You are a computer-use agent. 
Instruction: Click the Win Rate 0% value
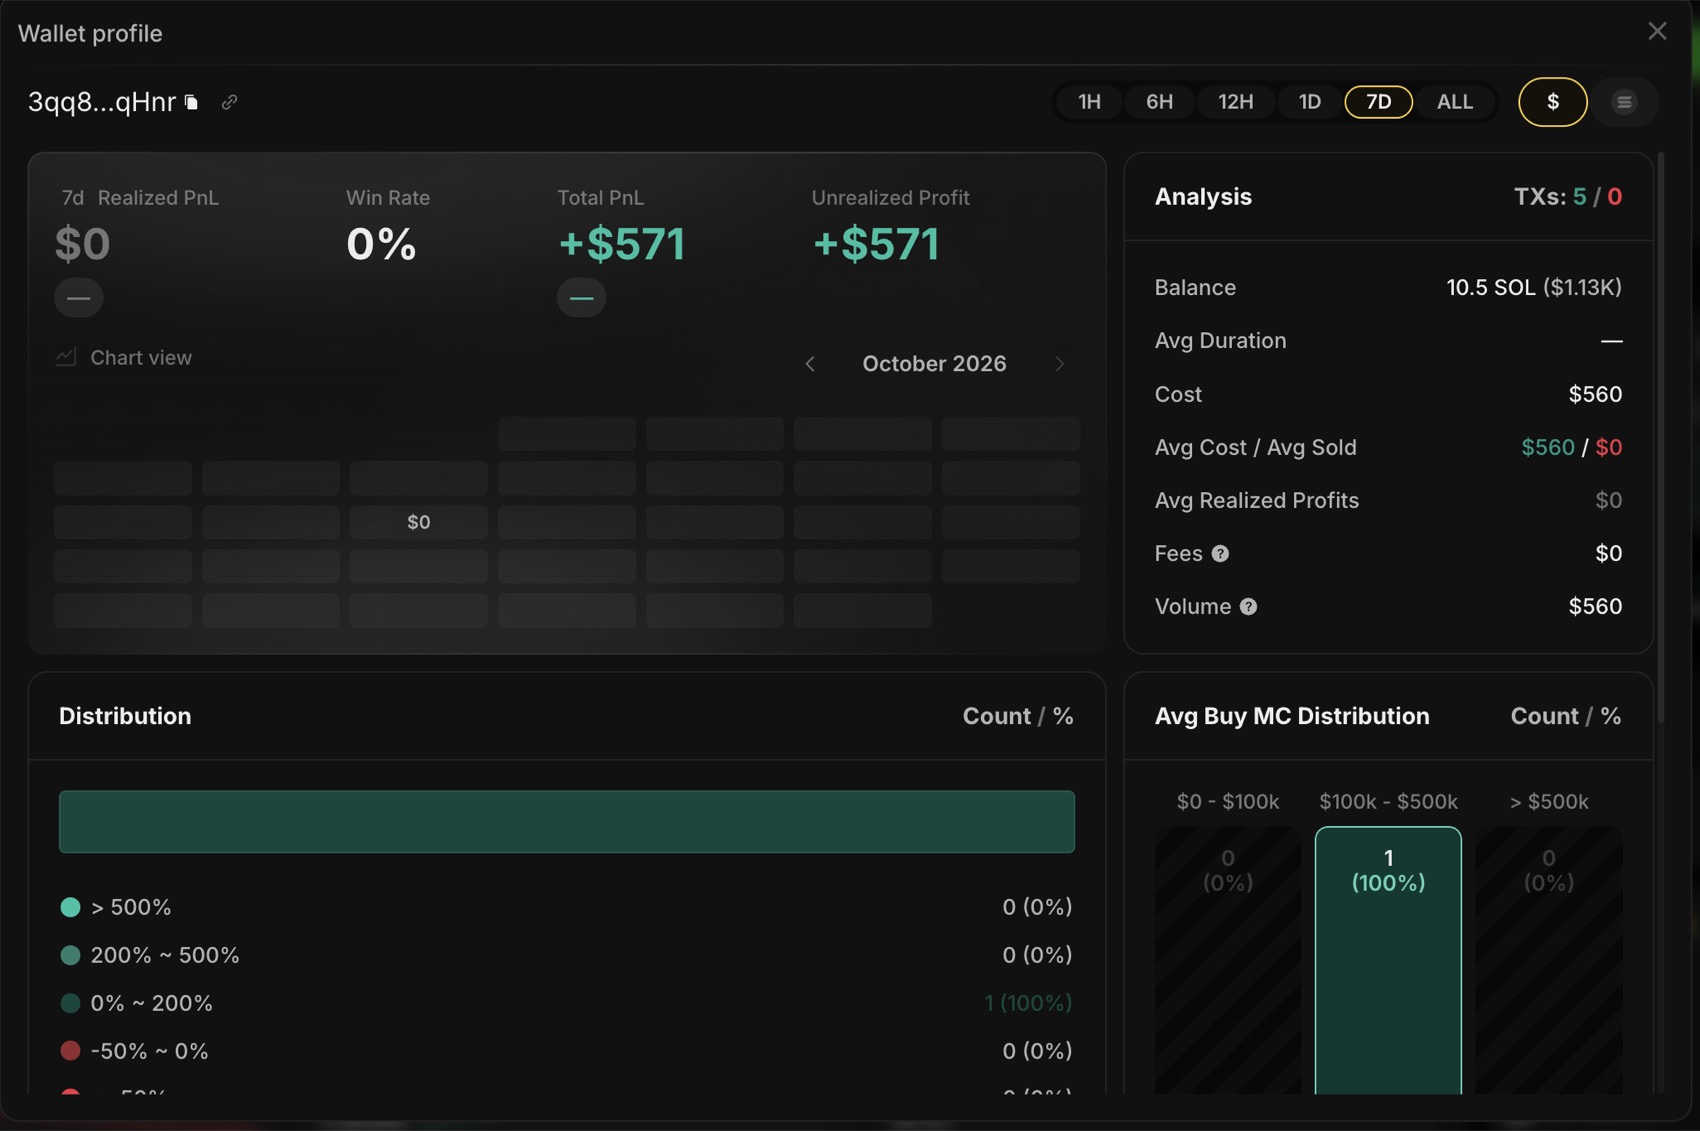pyautogui.click(x=381, y=244)
